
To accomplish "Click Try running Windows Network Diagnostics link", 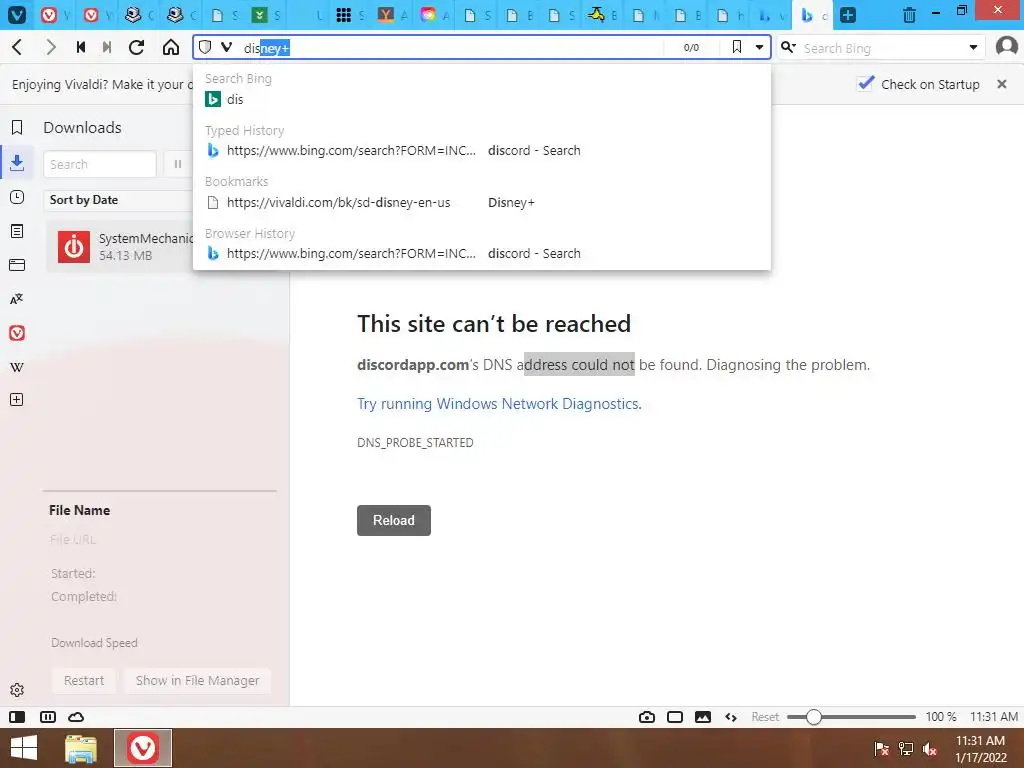I will [499, 404].
